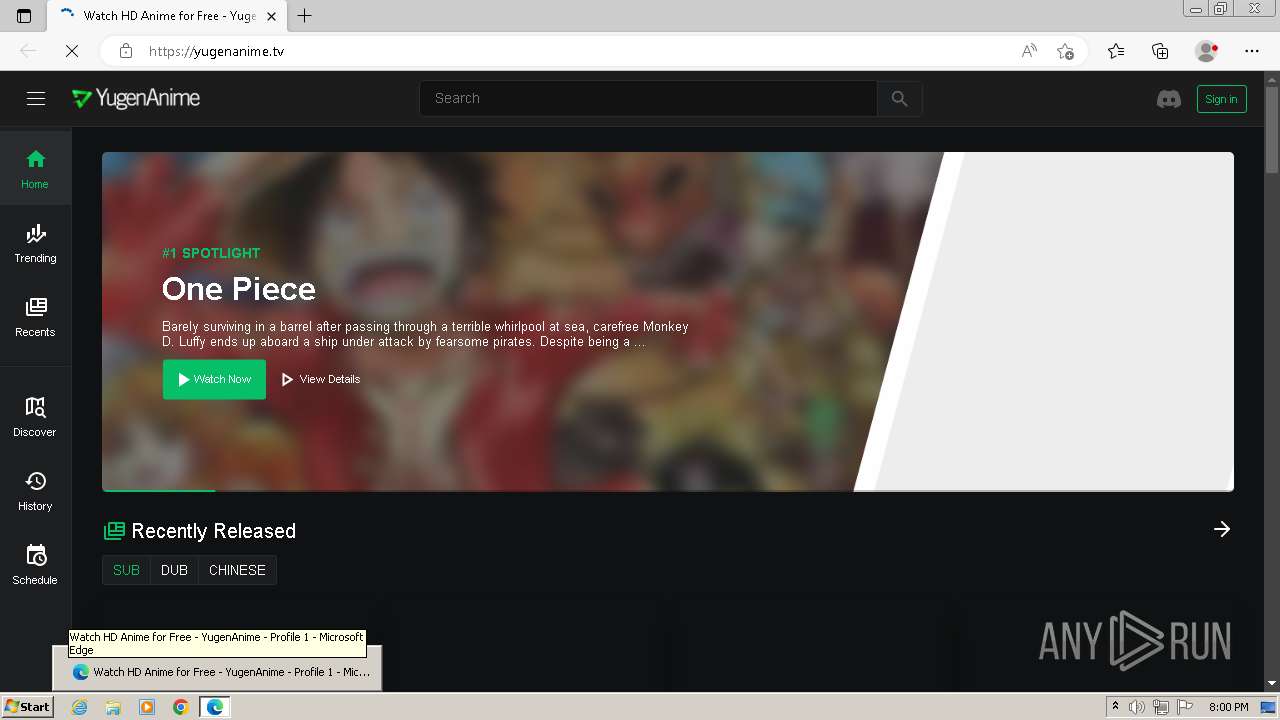Open a new browser tab

tap(305, 16)
